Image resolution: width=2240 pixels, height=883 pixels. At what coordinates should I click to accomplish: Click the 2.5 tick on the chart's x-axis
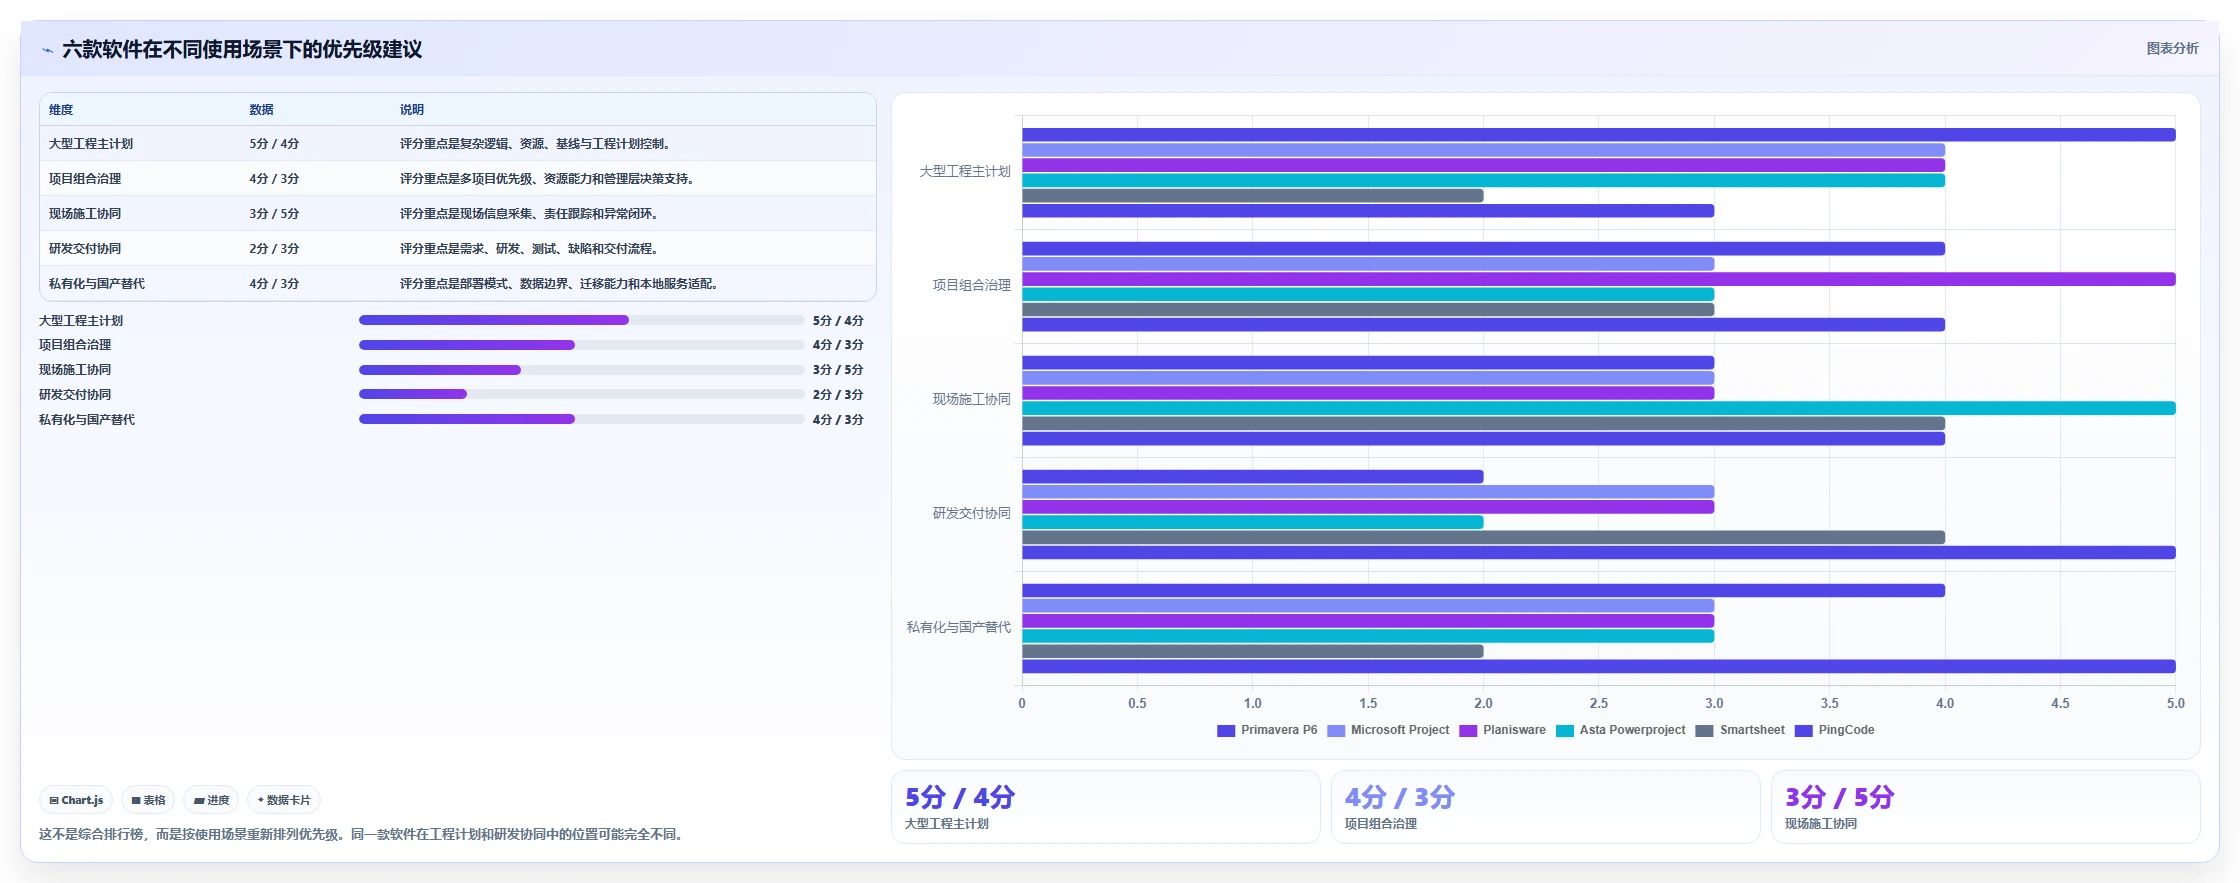pyautogui.click(x=1598, y=703)
